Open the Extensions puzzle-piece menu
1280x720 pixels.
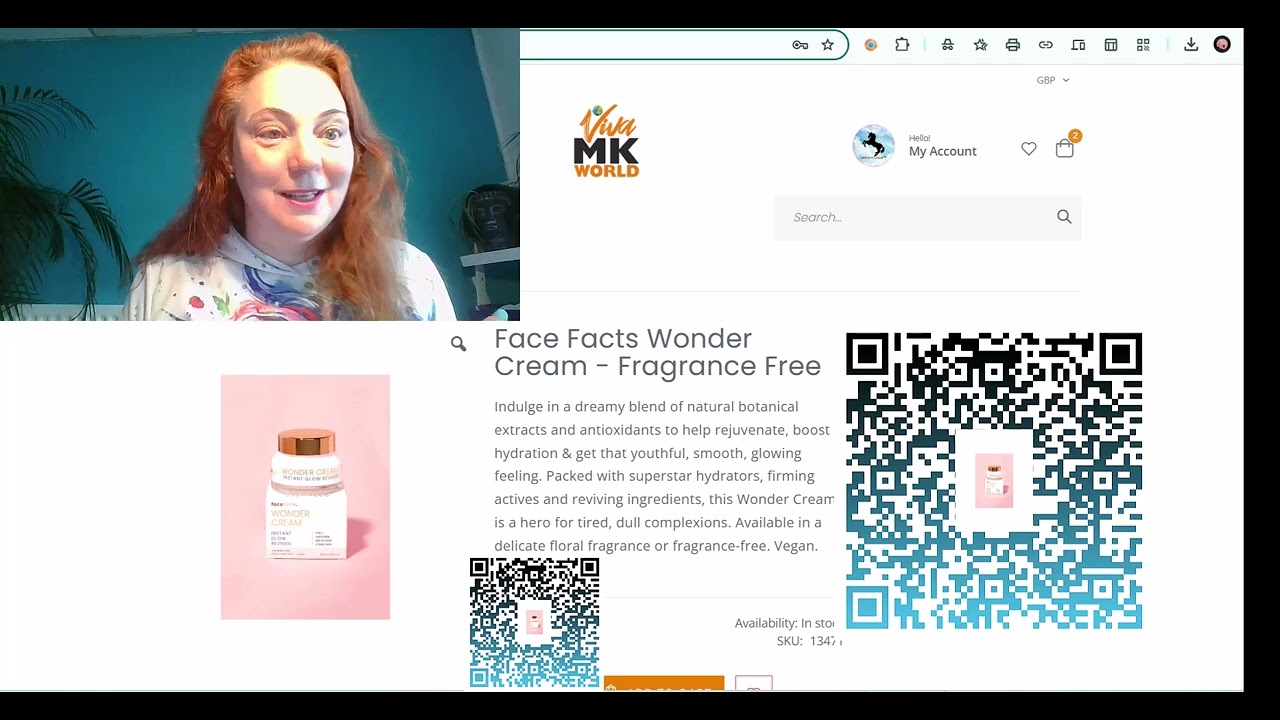902,45
